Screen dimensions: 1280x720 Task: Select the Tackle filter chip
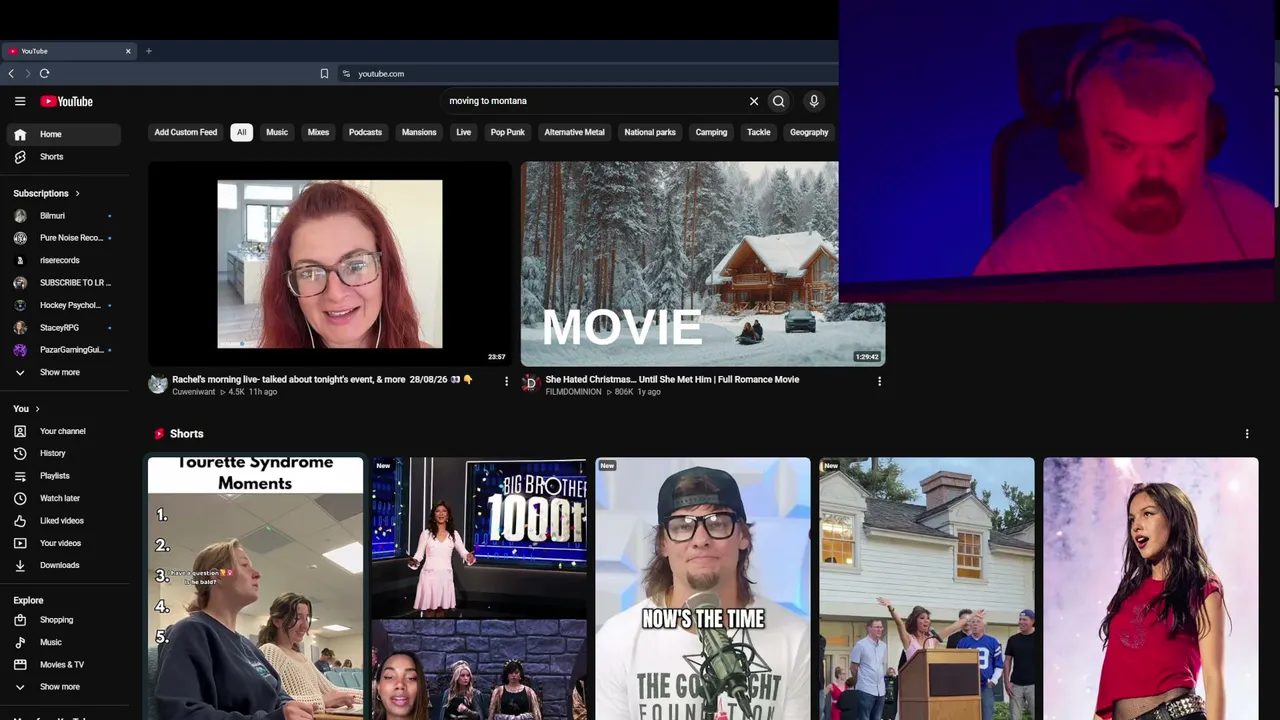point(759,132)
